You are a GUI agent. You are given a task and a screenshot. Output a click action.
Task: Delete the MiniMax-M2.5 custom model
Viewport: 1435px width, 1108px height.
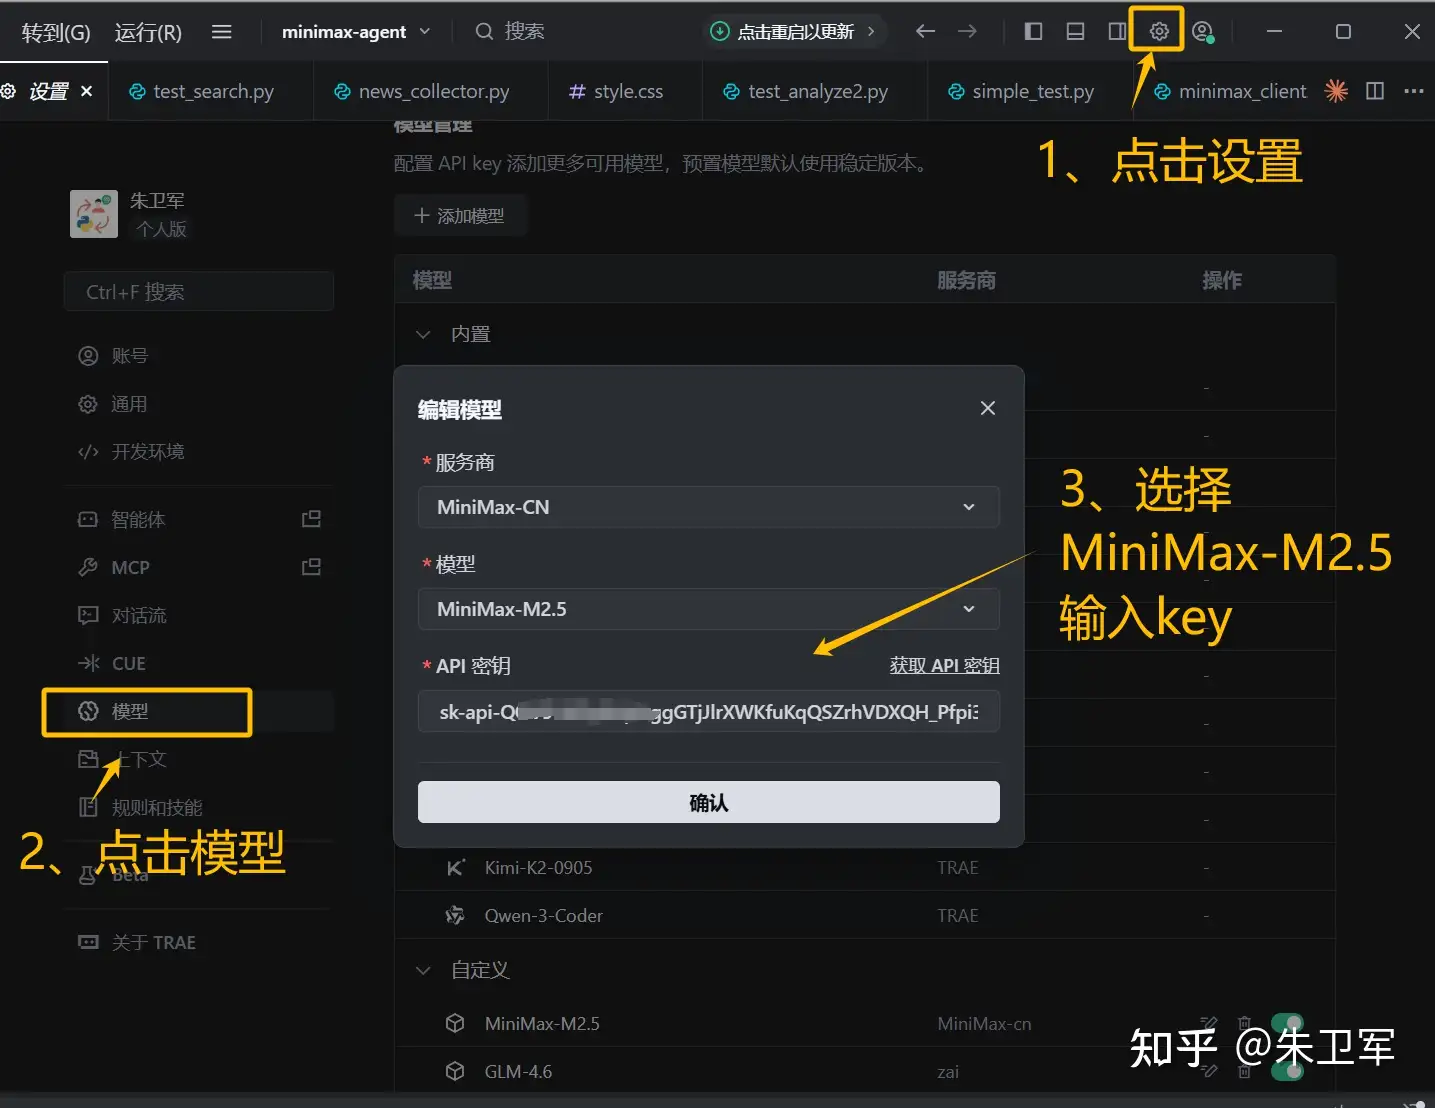pyautogui.click(x=1244, y=1023)
